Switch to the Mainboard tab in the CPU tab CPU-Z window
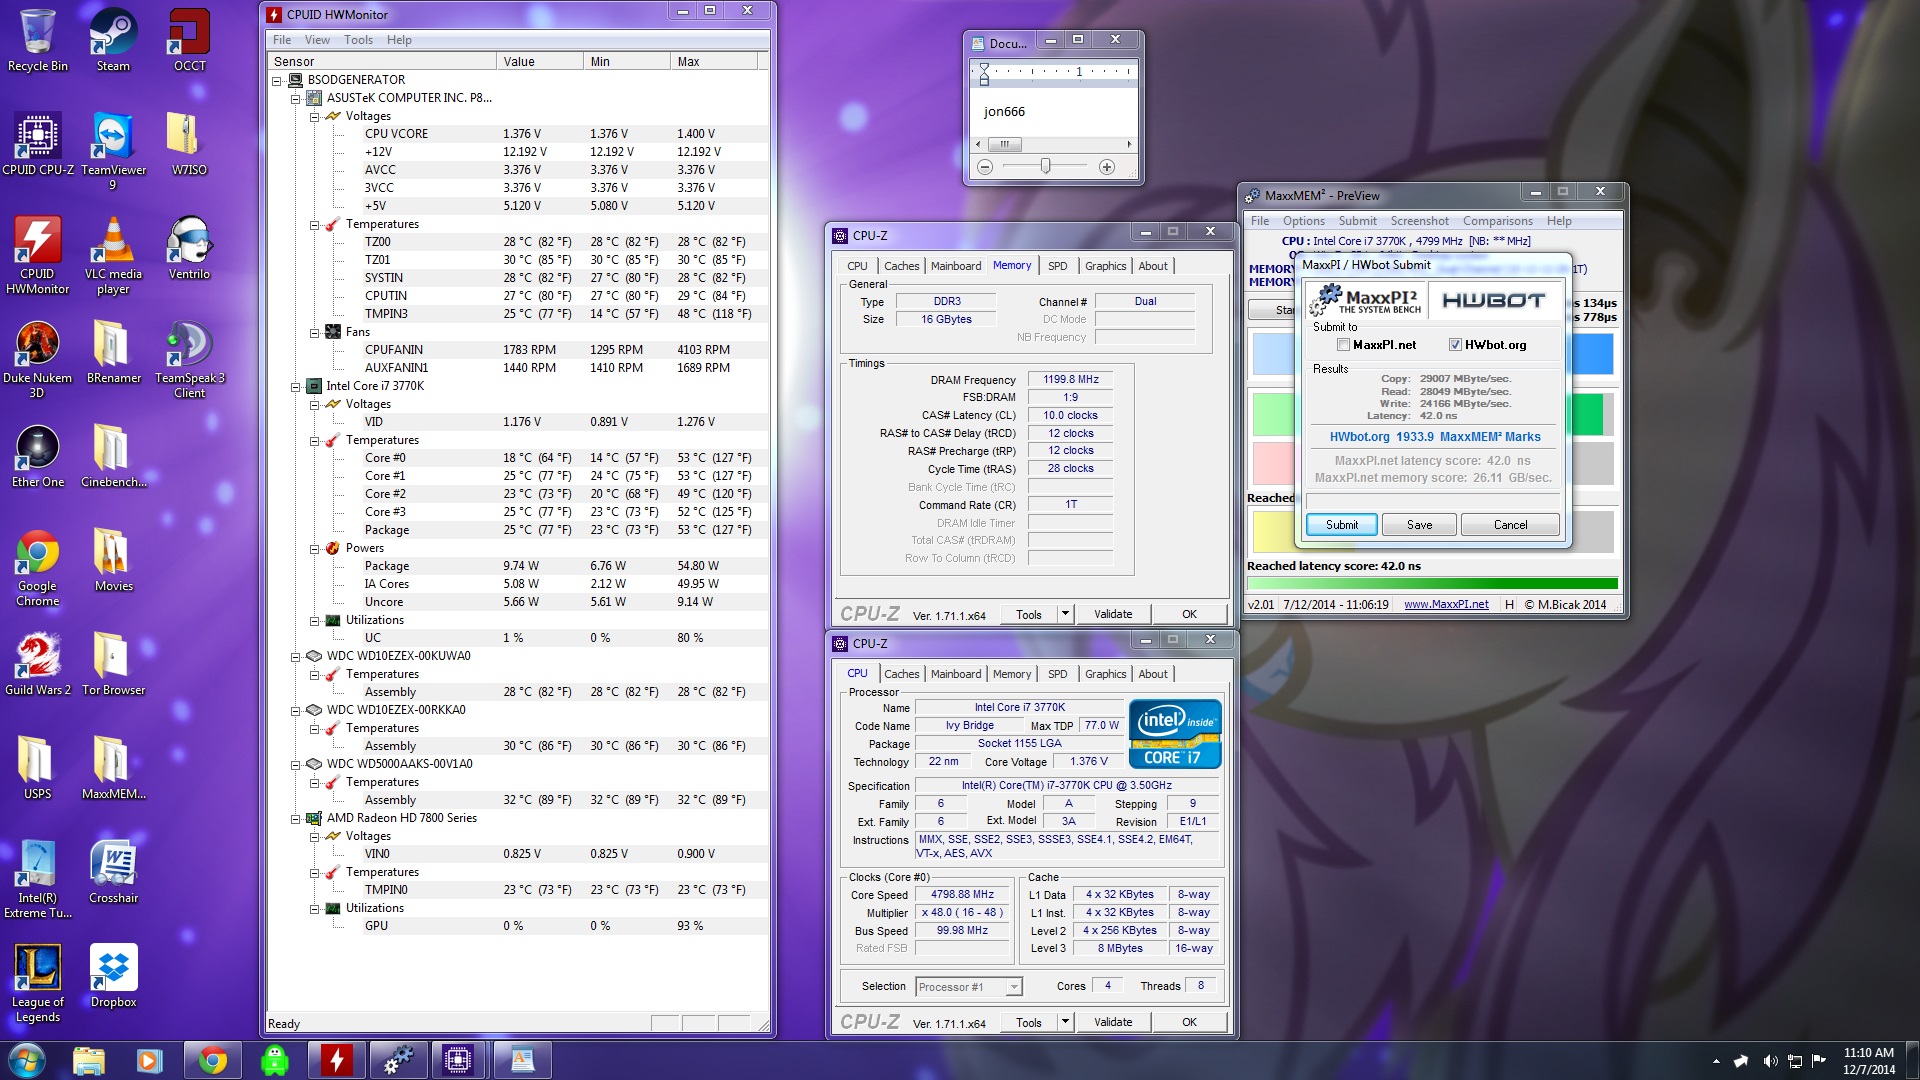The width and height of the screenshot is (1920, 1080). pyautogui.click(x=955, y=674)
